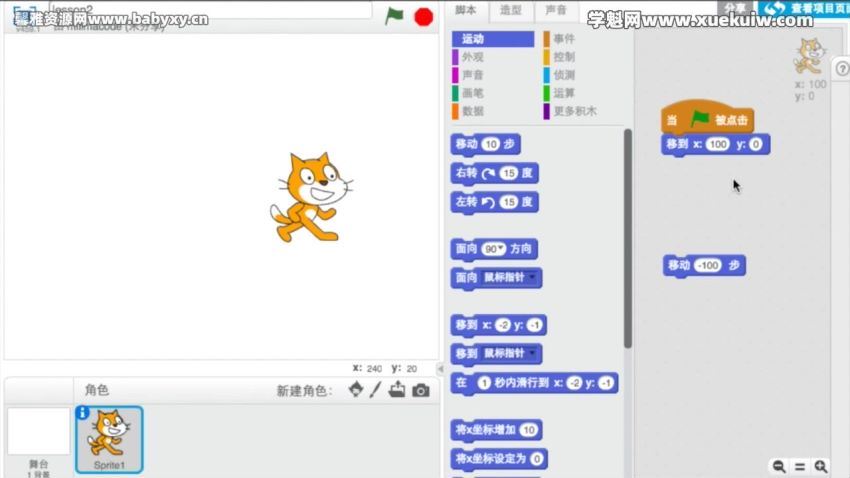Upload sprite from file icon
The width and height of the screenshot is (850, 478).
coord(397,390)
